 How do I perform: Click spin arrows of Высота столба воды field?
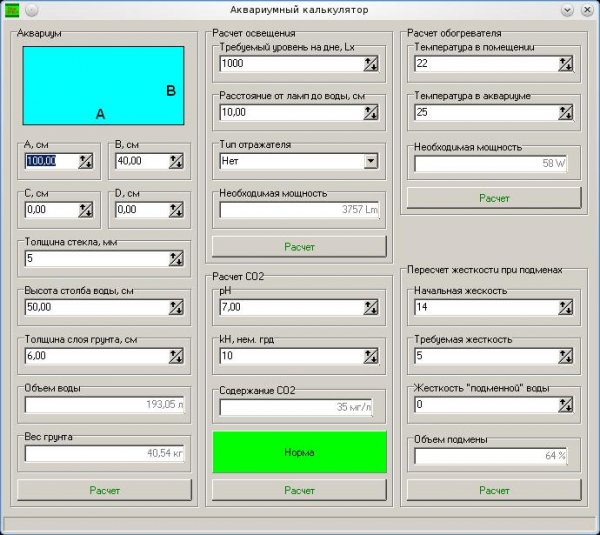pyautogui.click(x=176, y=307)
